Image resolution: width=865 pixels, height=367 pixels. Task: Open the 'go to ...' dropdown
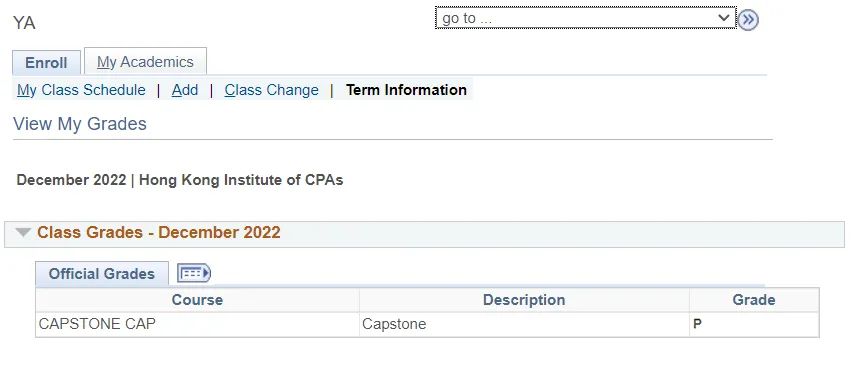(586, 18)
